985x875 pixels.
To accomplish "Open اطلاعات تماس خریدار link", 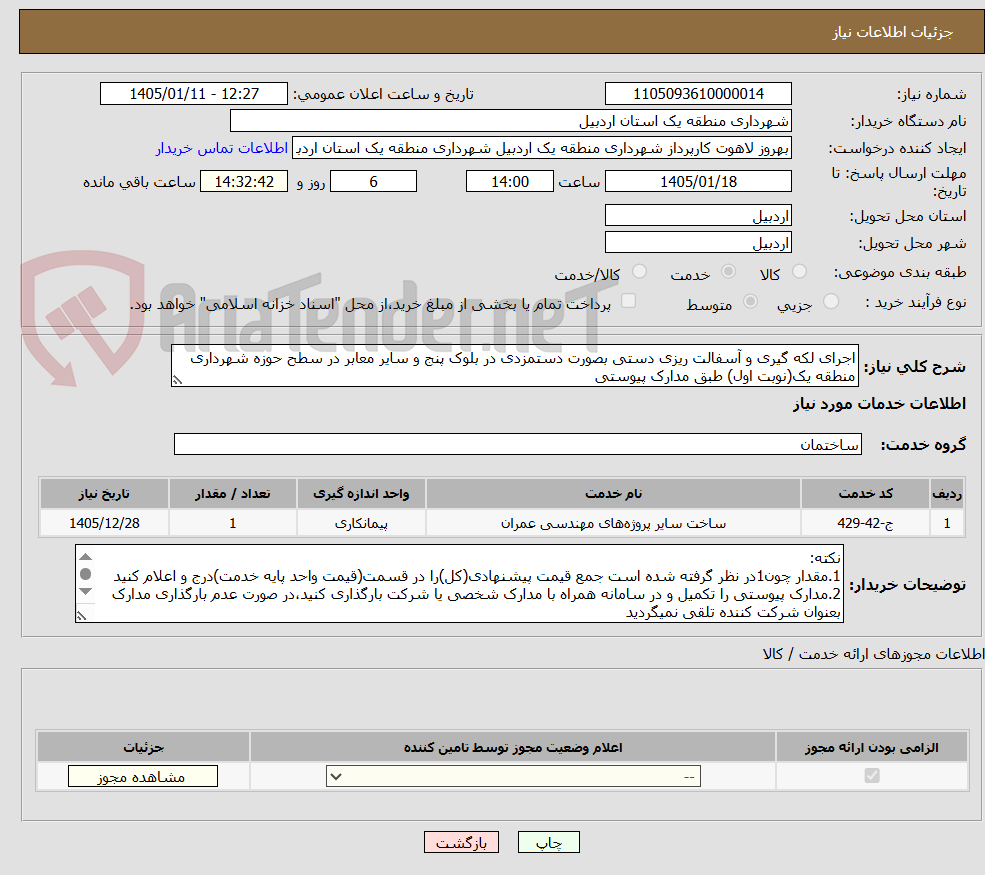I will (x=222, y=148).
